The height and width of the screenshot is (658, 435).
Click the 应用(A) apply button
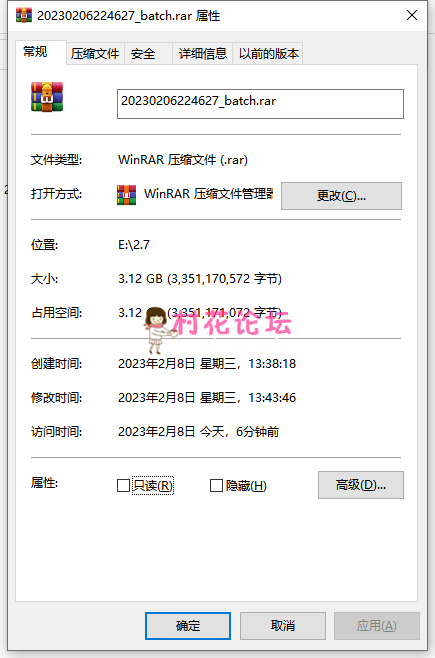(x=377, y=626)
